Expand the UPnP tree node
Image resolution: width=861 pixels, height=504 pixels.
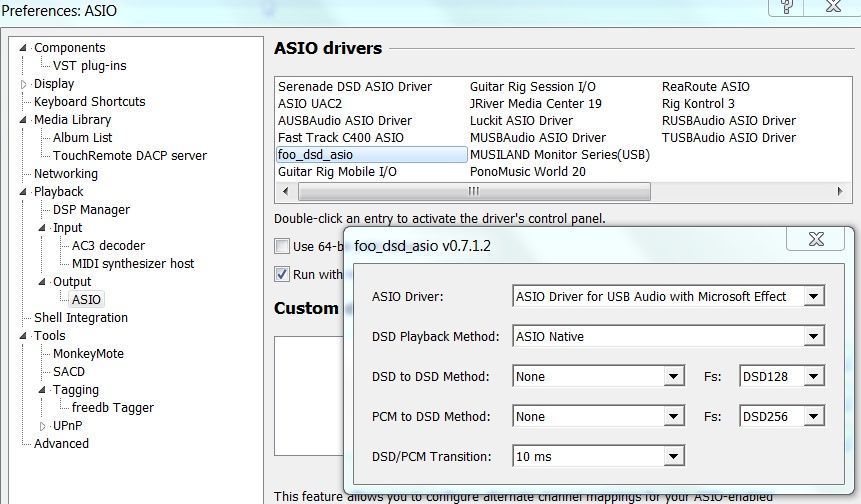pyautogui.click(x=42, y=426)
